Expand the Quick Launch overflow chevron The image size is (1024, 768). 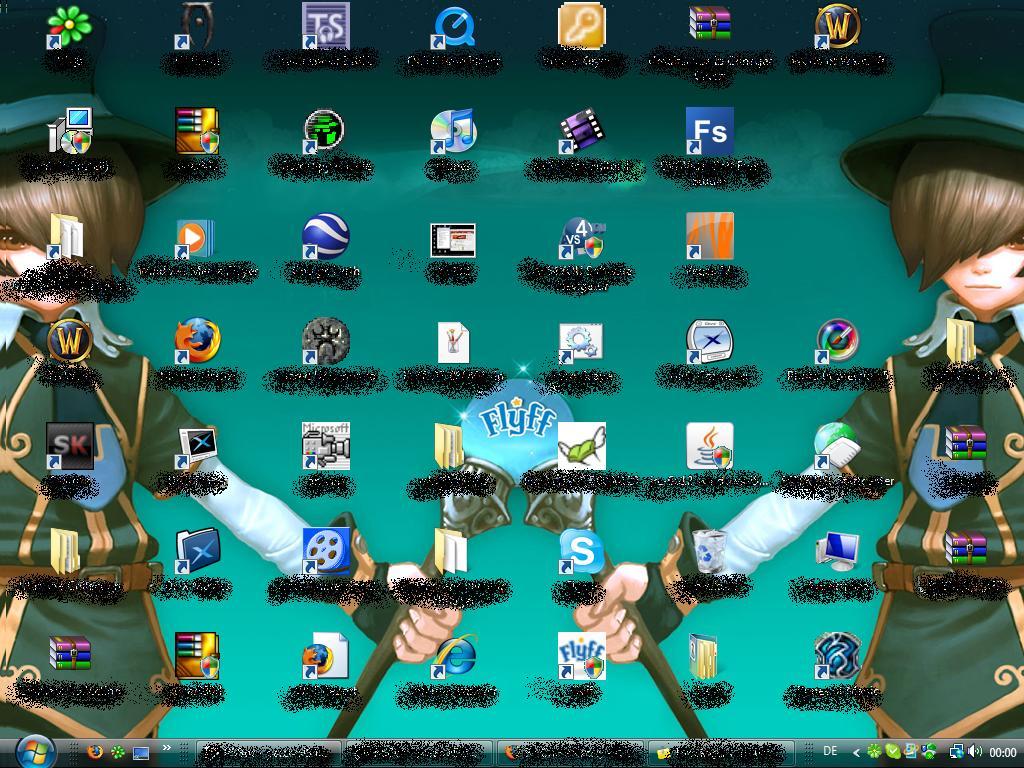(x=167, y=748)
